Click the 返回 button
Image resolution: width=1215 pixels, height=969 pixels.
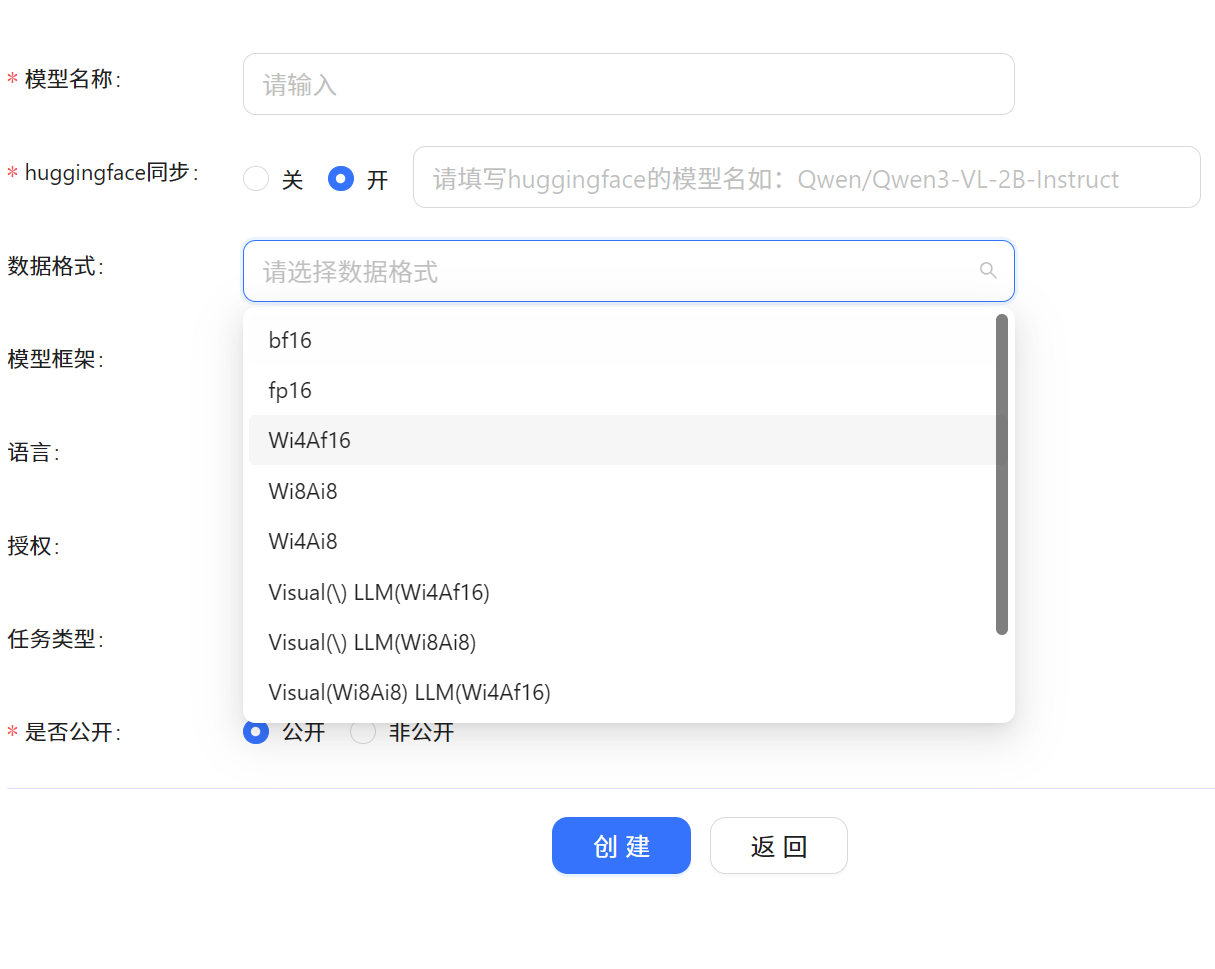click(779, 846)
